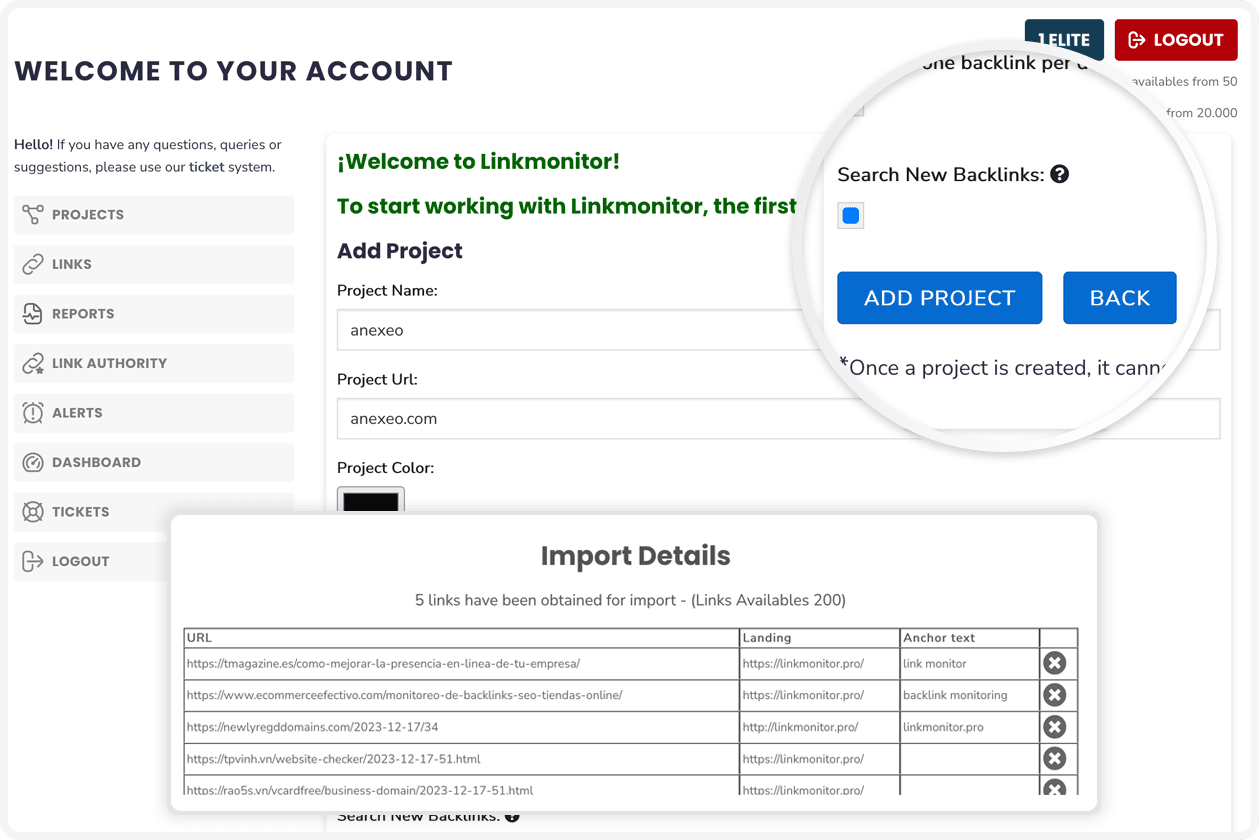This screenshot has height=840, width=1259.
Task: Remove the ecommerceefectivo.com link row
Action: [x=1055, y=695]
